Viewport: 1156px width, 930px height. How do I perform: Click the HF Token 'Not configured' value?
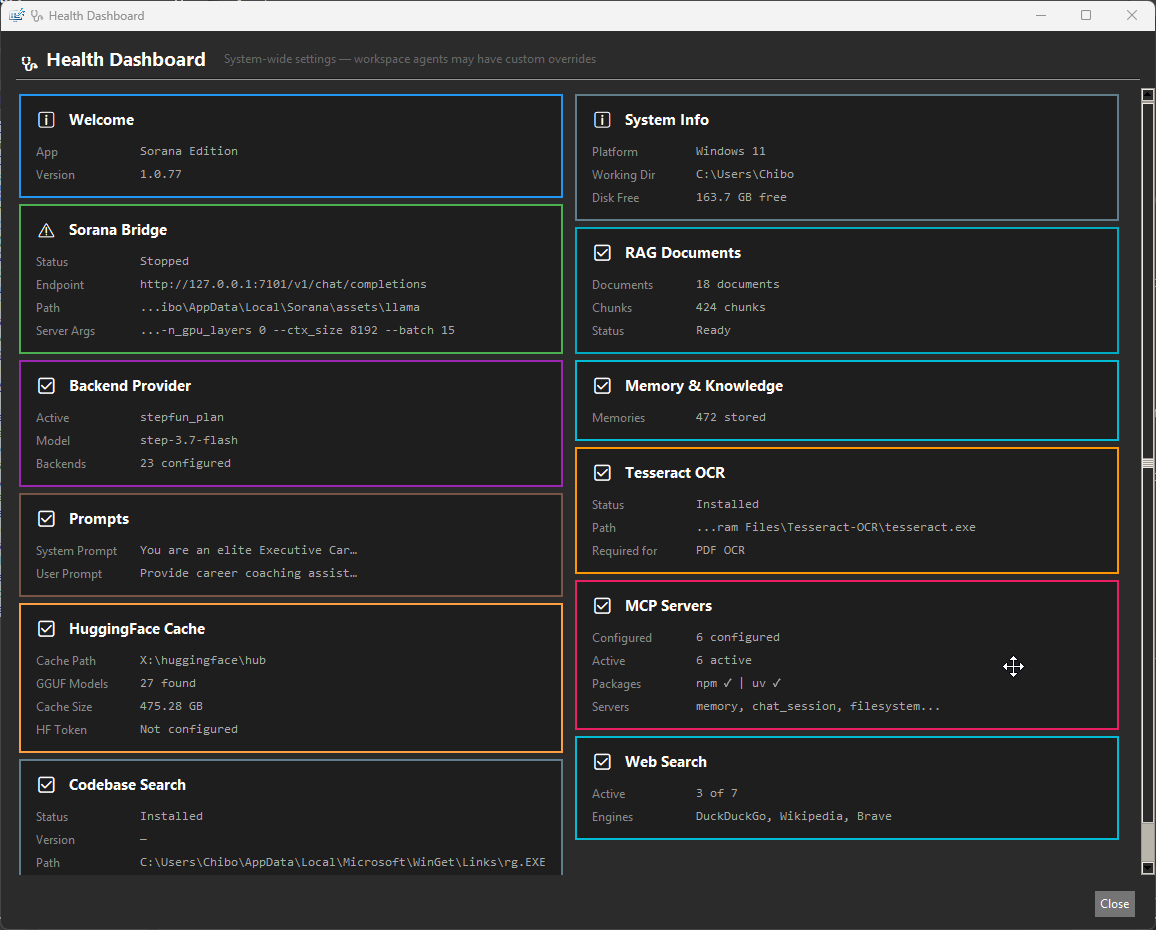click(189, 729)
